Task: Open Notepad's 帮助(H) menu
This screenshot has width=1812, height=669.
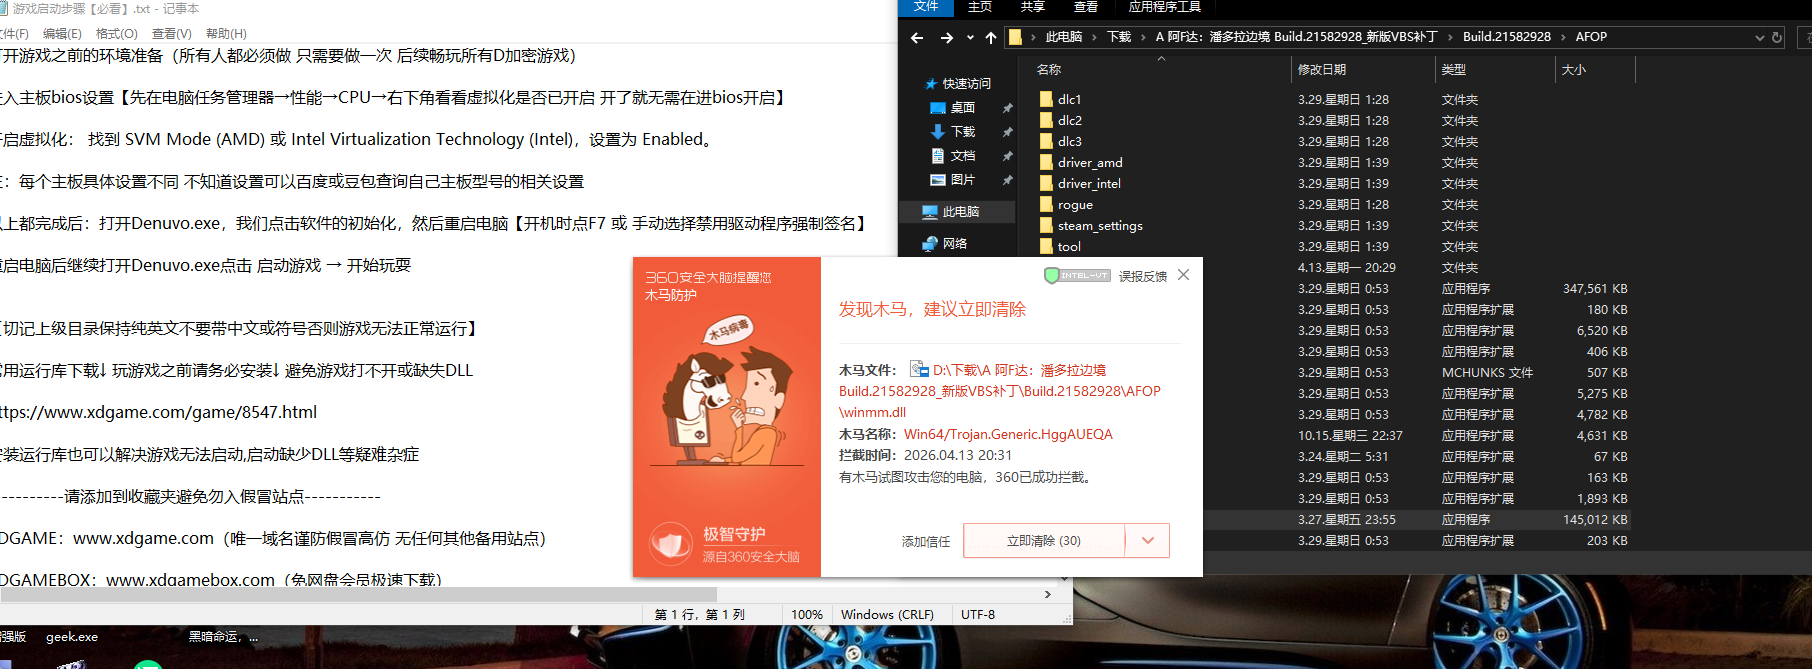Action: pos(226,34)
